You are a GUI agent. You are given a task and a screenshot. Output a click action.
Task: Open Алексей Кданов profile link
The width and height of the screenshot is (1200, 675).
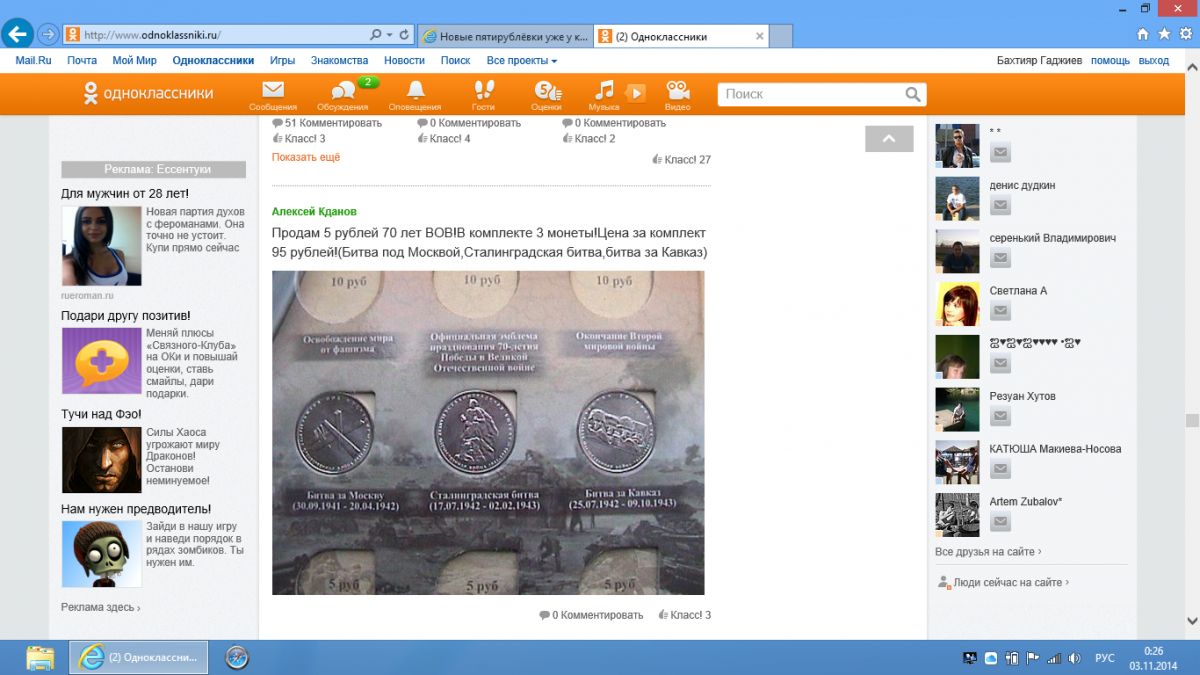point(314,212)
